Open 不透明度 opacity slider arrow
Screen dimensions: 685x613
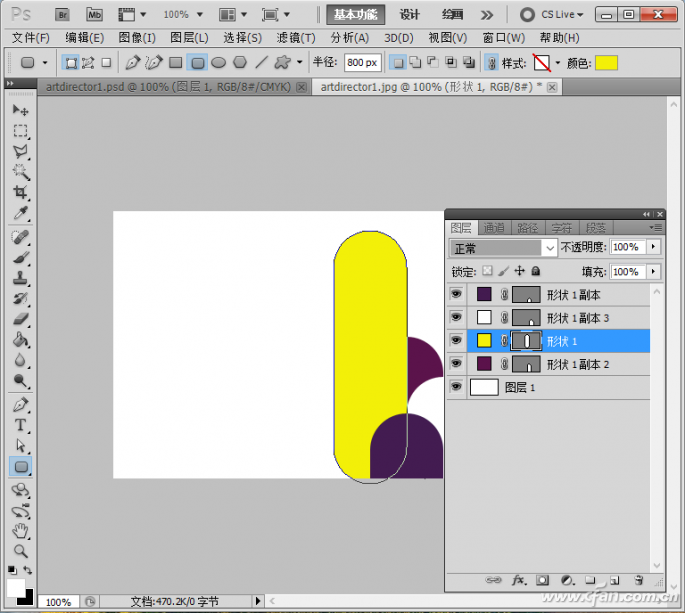click(653, 247)
